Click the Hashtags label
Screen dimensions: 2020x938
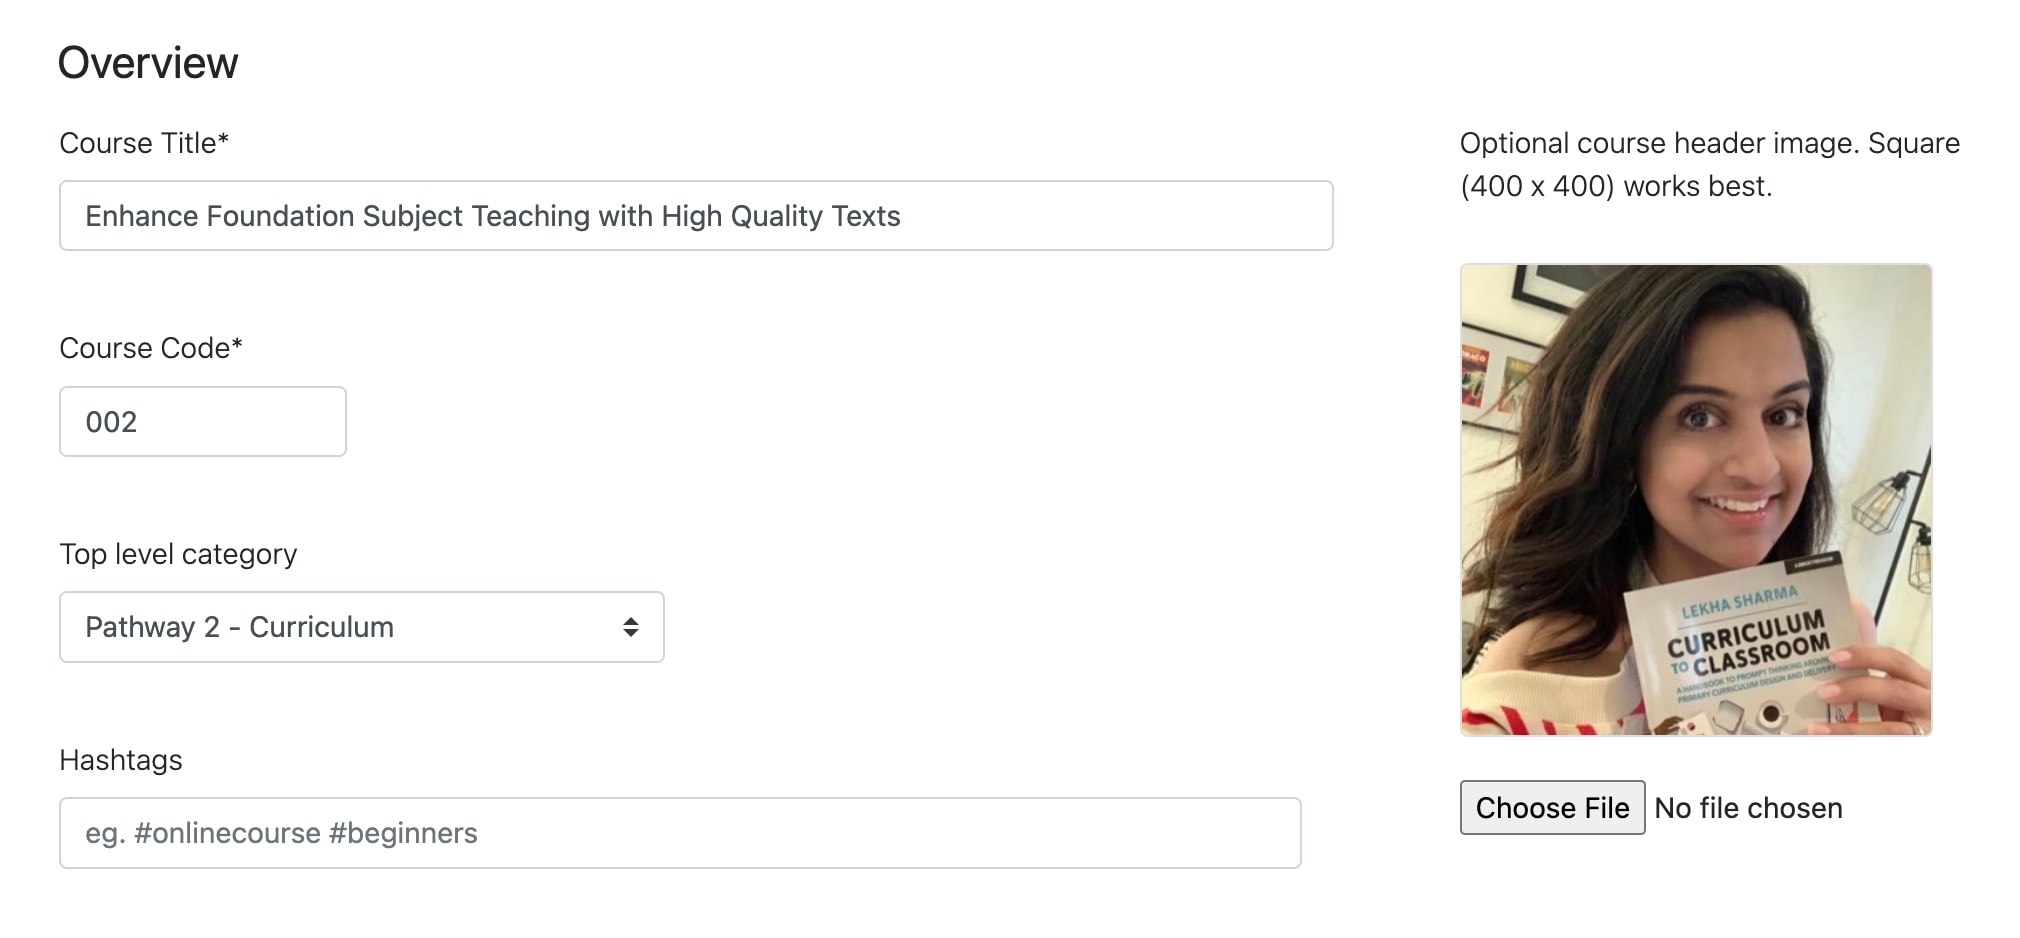[x=121, y=760]
